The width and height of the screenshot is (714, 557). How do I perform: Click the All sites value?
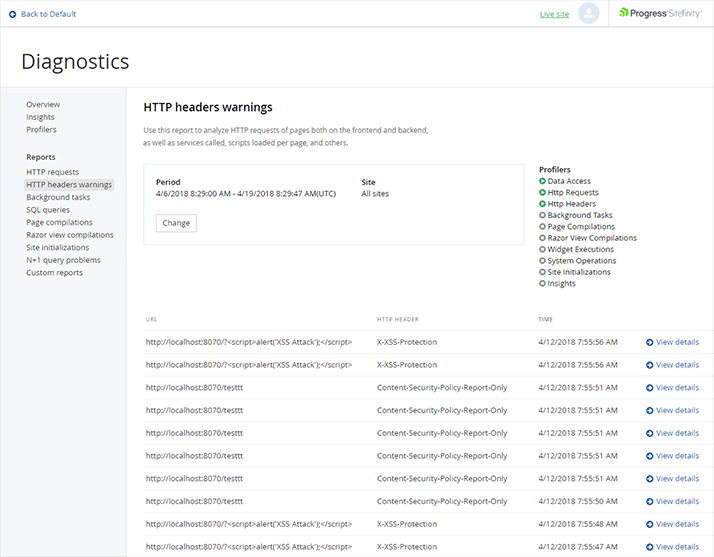click(x=375, y=194)
